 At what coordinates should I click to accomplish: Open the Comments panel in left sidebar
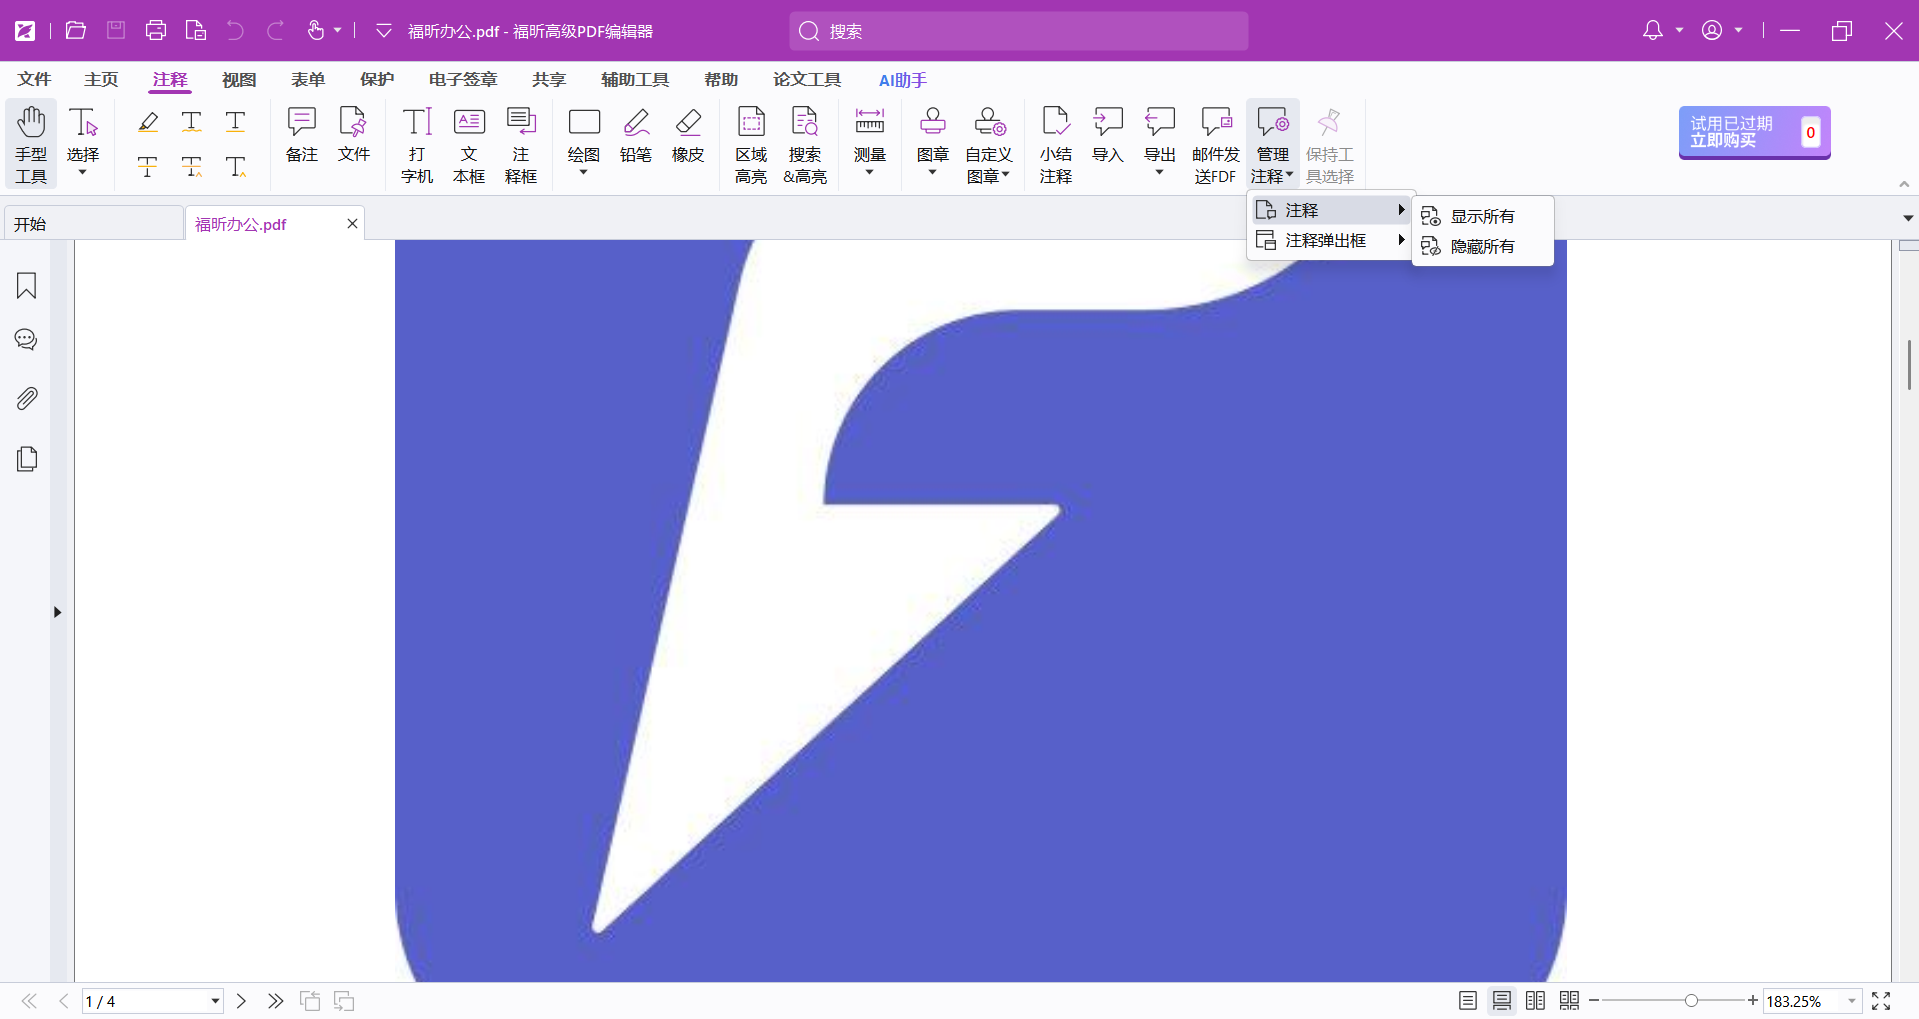(x=27, y=340)
